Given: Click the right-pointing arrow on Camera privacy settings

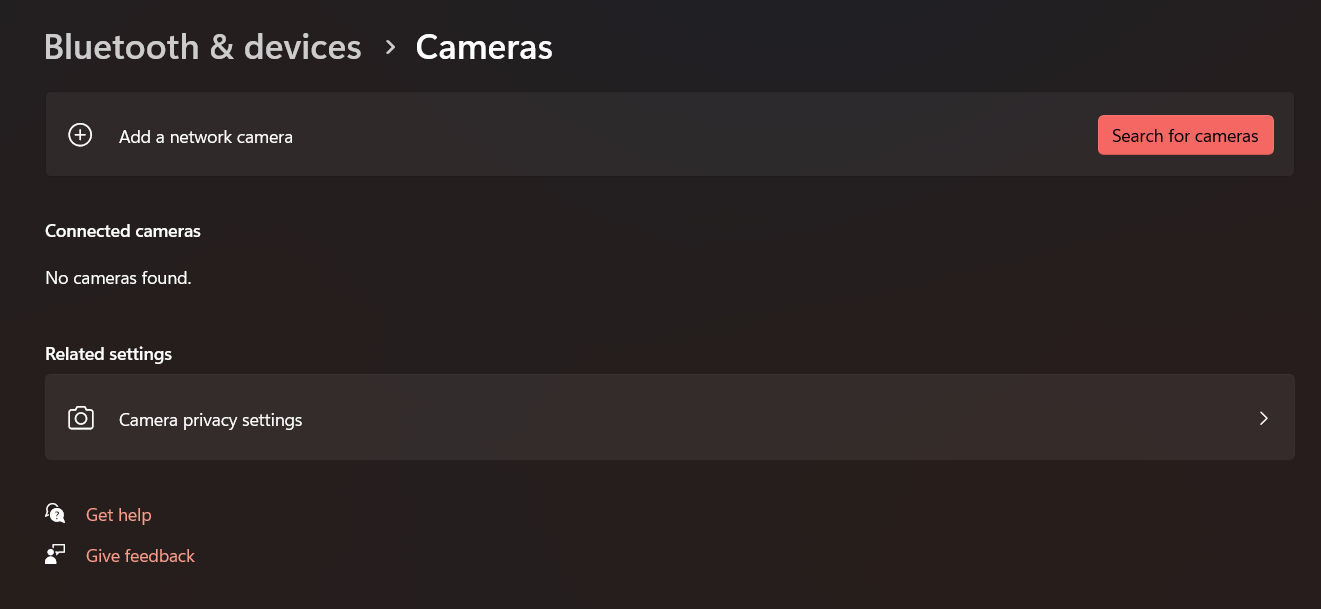Looking at the screenshot, I should tap(1263, 418).
